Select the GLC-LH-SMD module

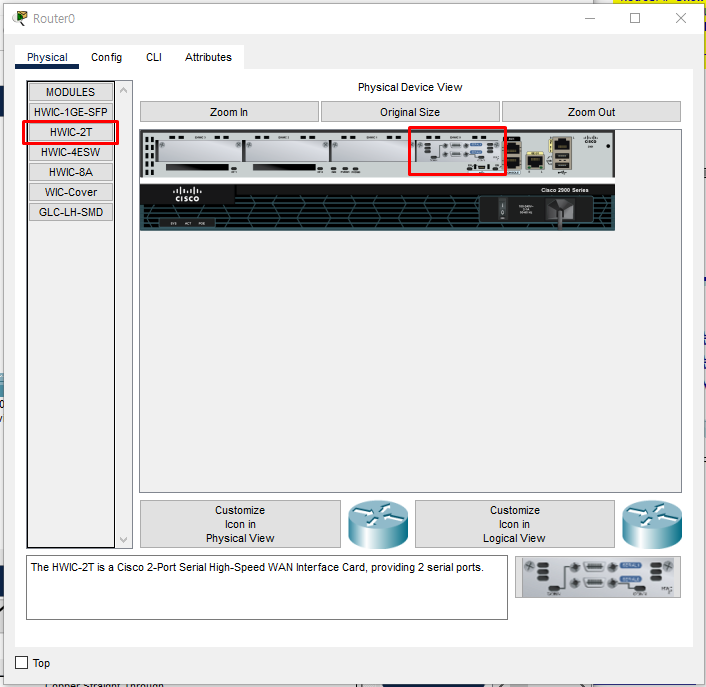point(71,212)
